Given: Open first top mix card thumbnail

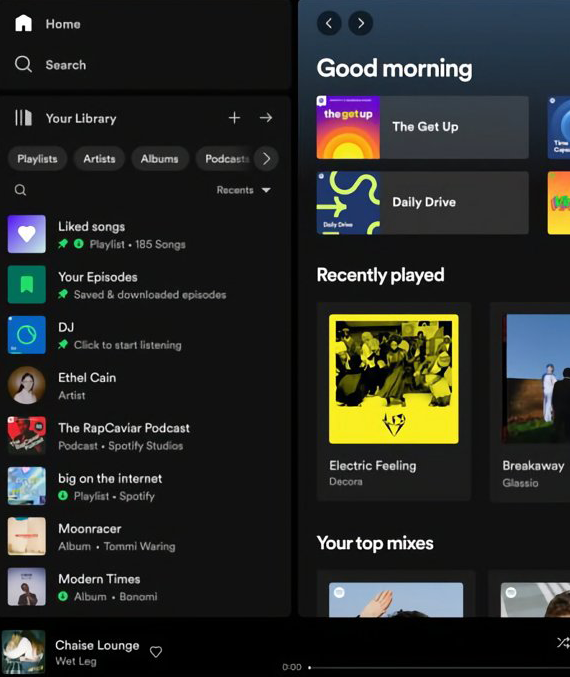Looking at the screenshot, I should 396,600.
